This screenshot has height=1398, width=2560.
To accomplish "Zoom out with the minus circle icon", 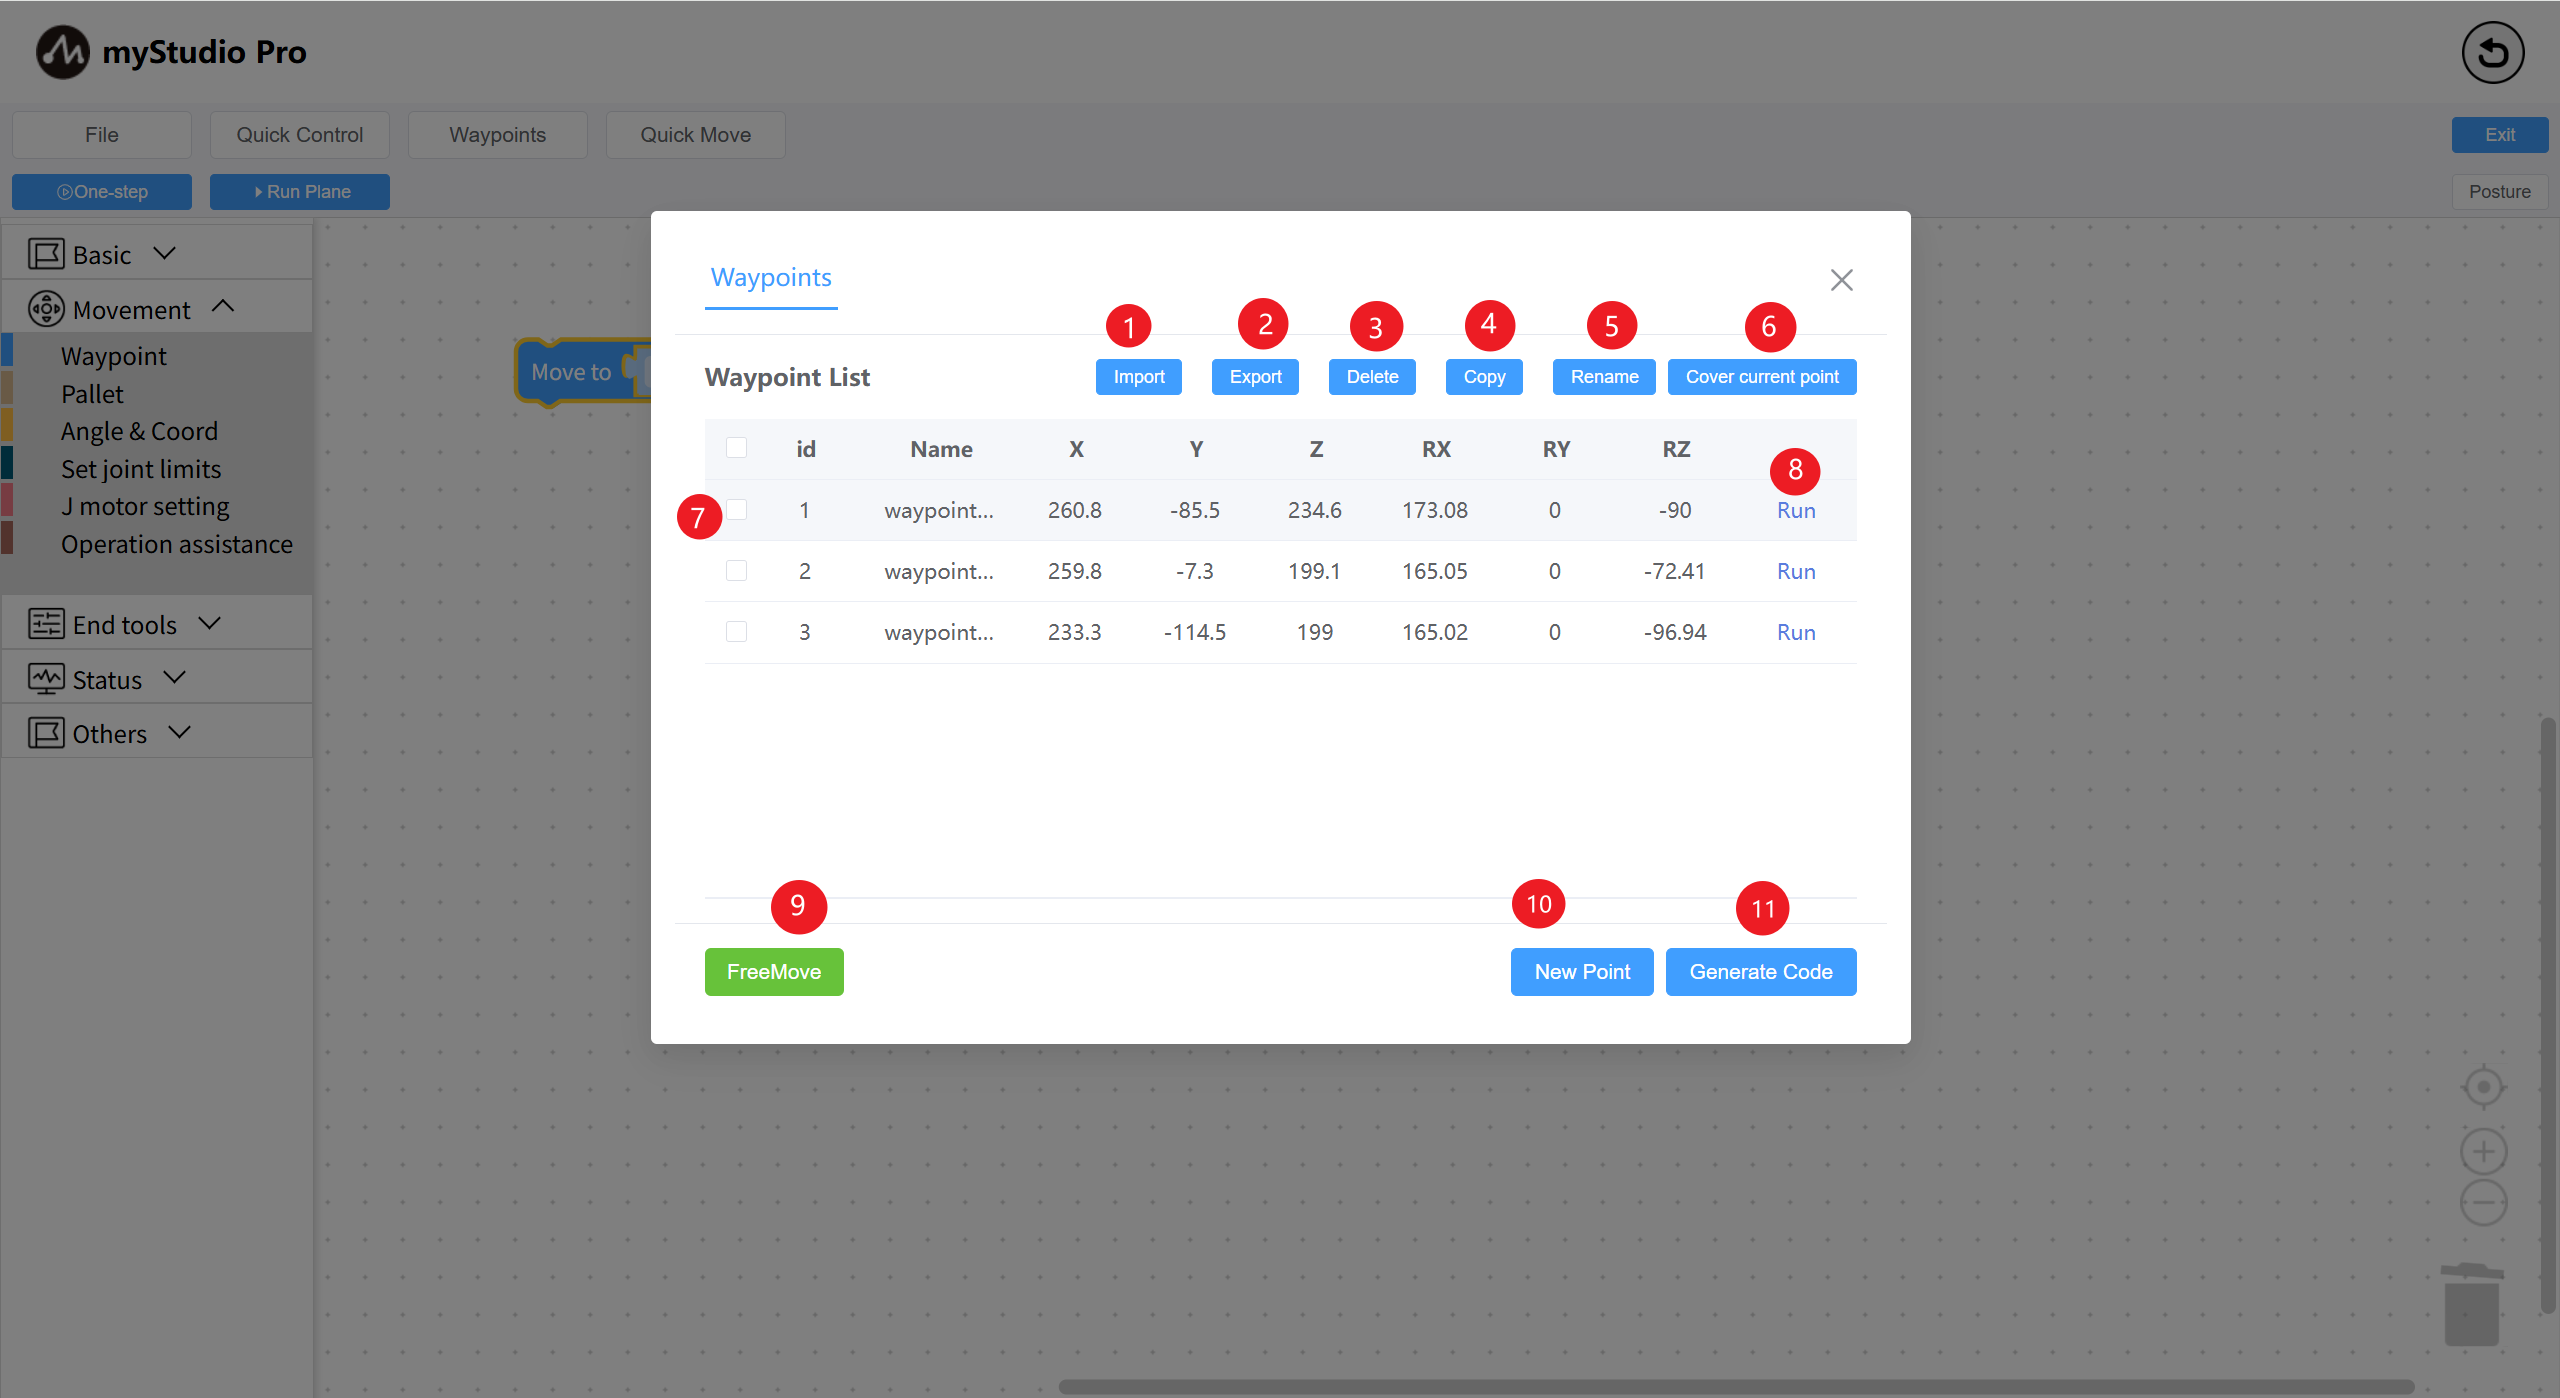I will click(x=2483, y=1202).
